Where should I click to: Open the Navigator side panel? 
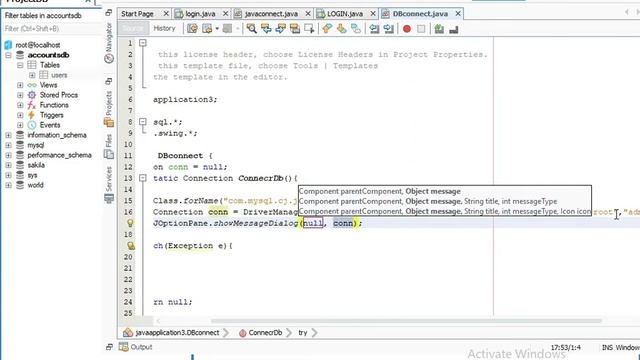[x=109, y=43]
